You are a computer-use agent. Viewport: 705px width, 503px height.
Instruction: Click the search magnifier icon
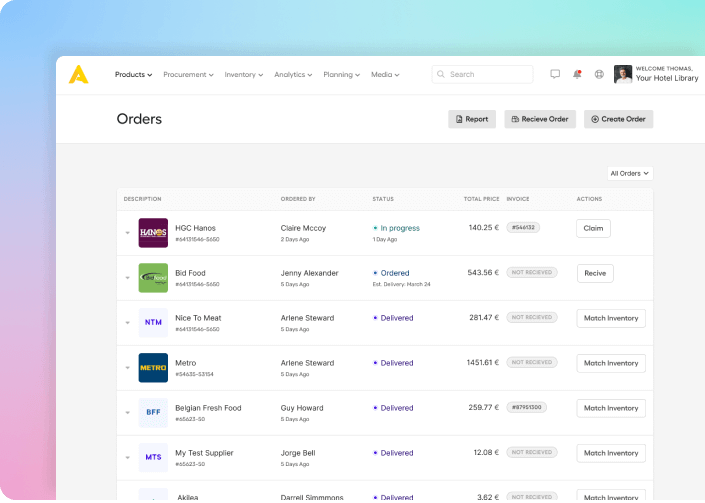pyautogui.click(x=441, y=74)
